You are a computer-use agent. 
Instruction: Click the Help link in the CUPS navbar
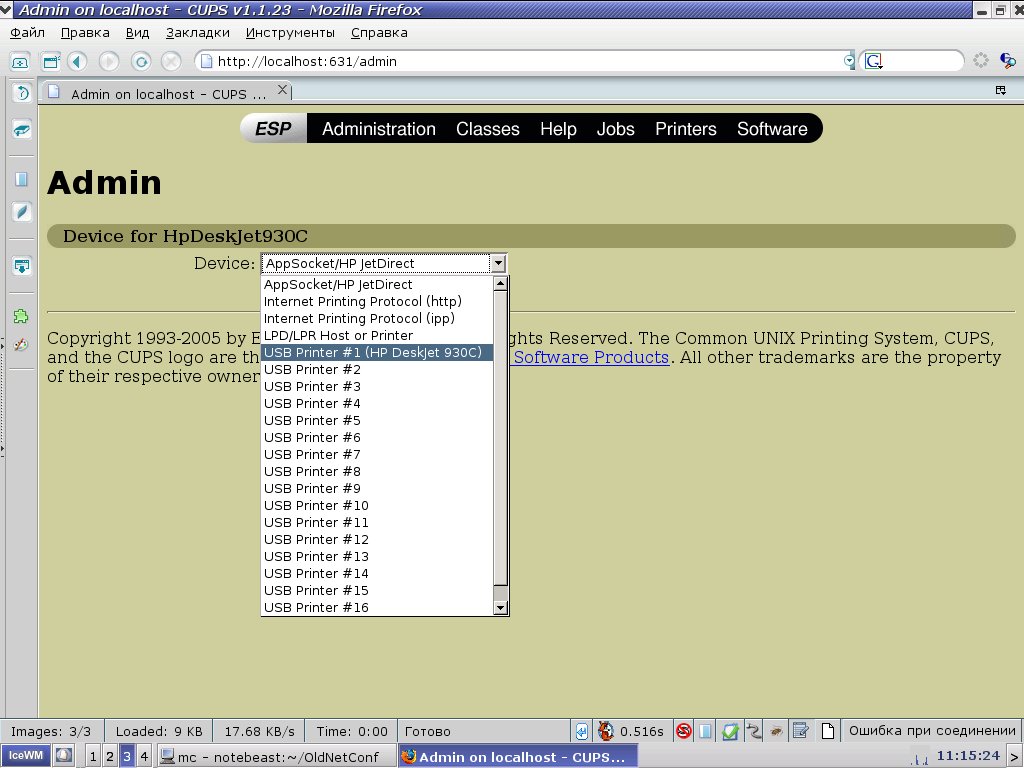point(558,129)
